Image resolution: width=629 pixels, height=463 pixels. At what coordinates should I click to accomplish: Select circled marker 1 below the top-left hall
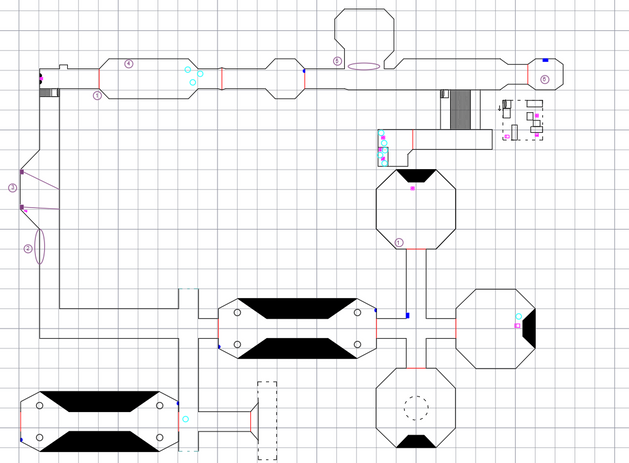click(x=97, y=95)
